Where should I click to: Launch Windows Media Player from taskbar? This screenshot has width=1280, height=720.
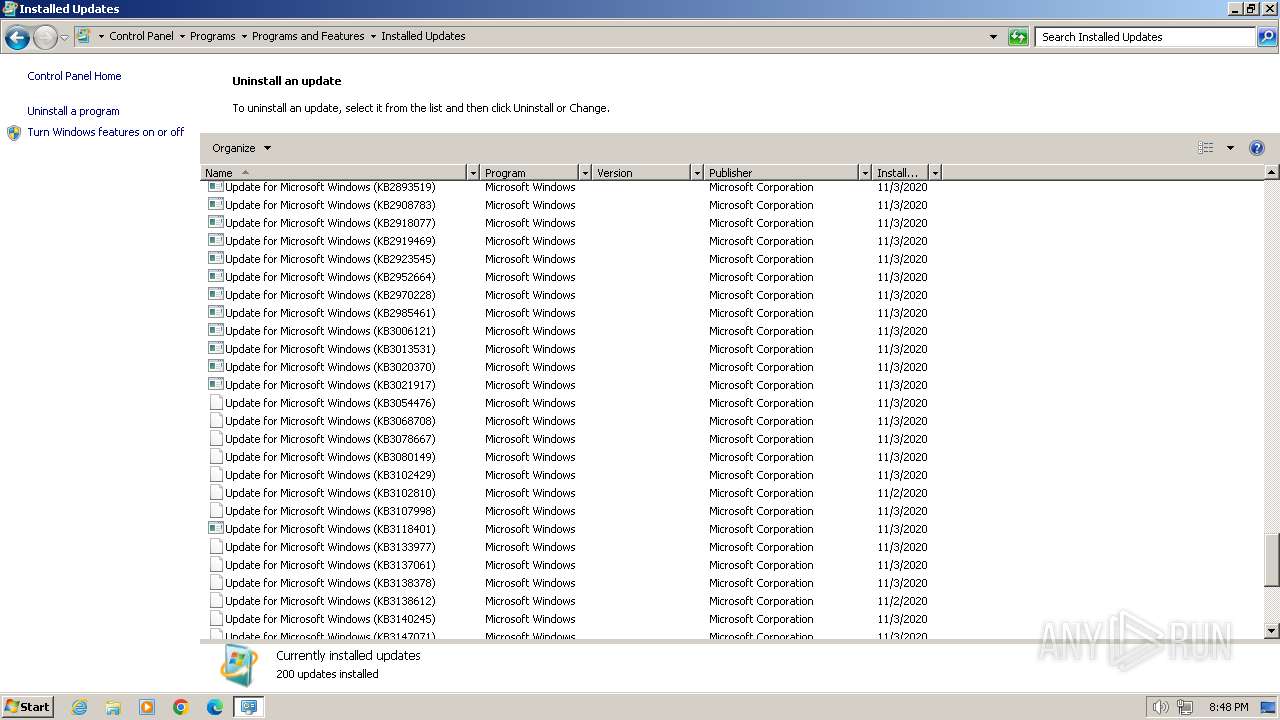(147, 707)
